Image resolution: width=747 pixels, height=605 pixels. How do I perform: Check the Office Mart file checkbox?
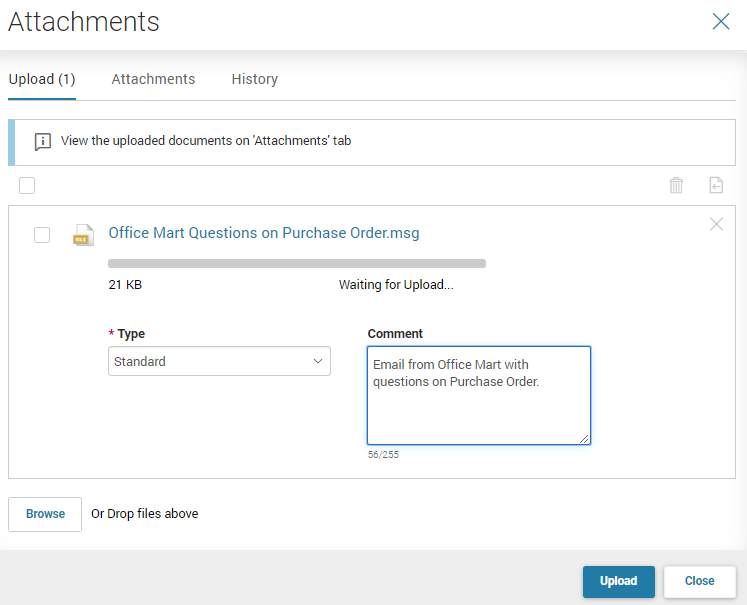(x=42, y=235)
